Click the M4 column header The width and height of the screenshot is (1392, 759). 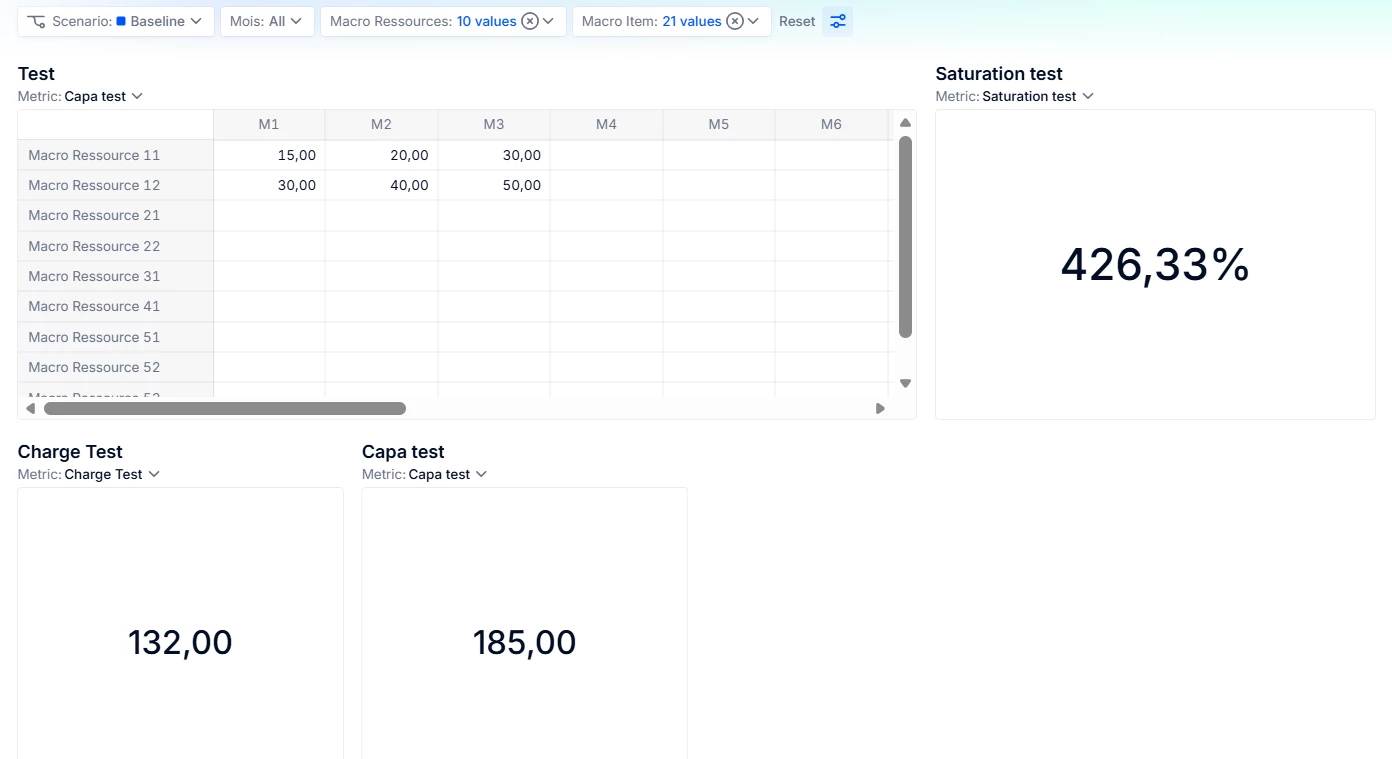[606, 124]
